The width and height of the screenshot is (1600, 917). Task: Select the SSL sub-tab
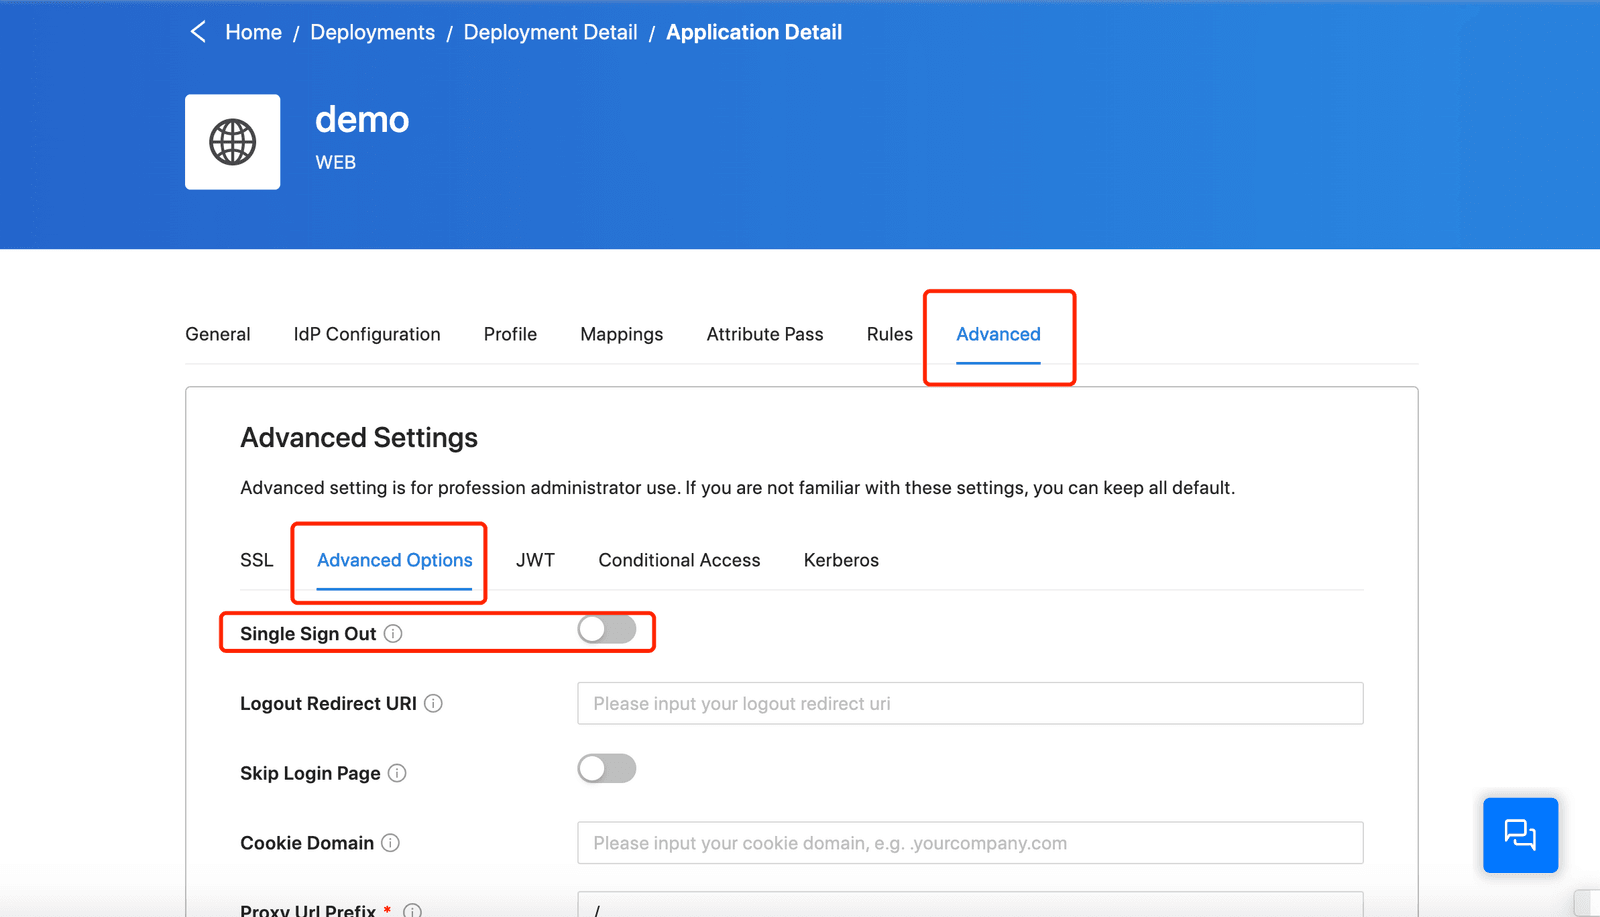click(256, 560)
